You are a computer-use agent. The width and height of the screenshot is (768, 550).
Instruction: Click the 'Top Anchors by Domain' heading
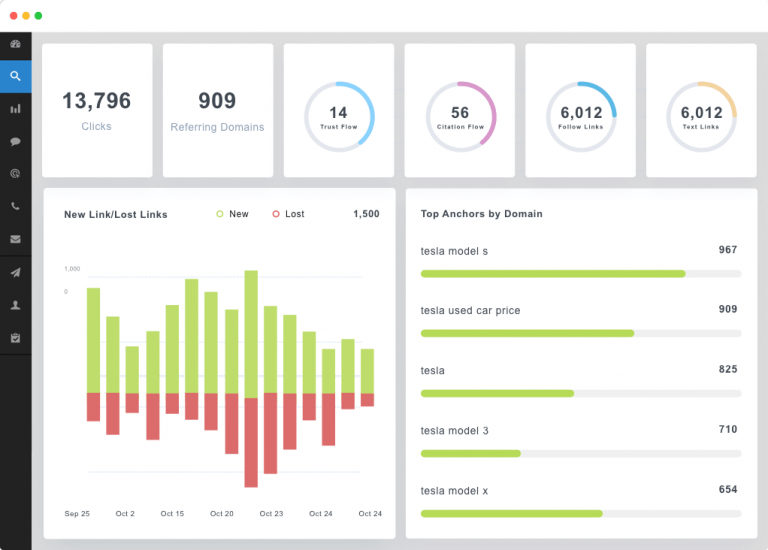(481, 214)
